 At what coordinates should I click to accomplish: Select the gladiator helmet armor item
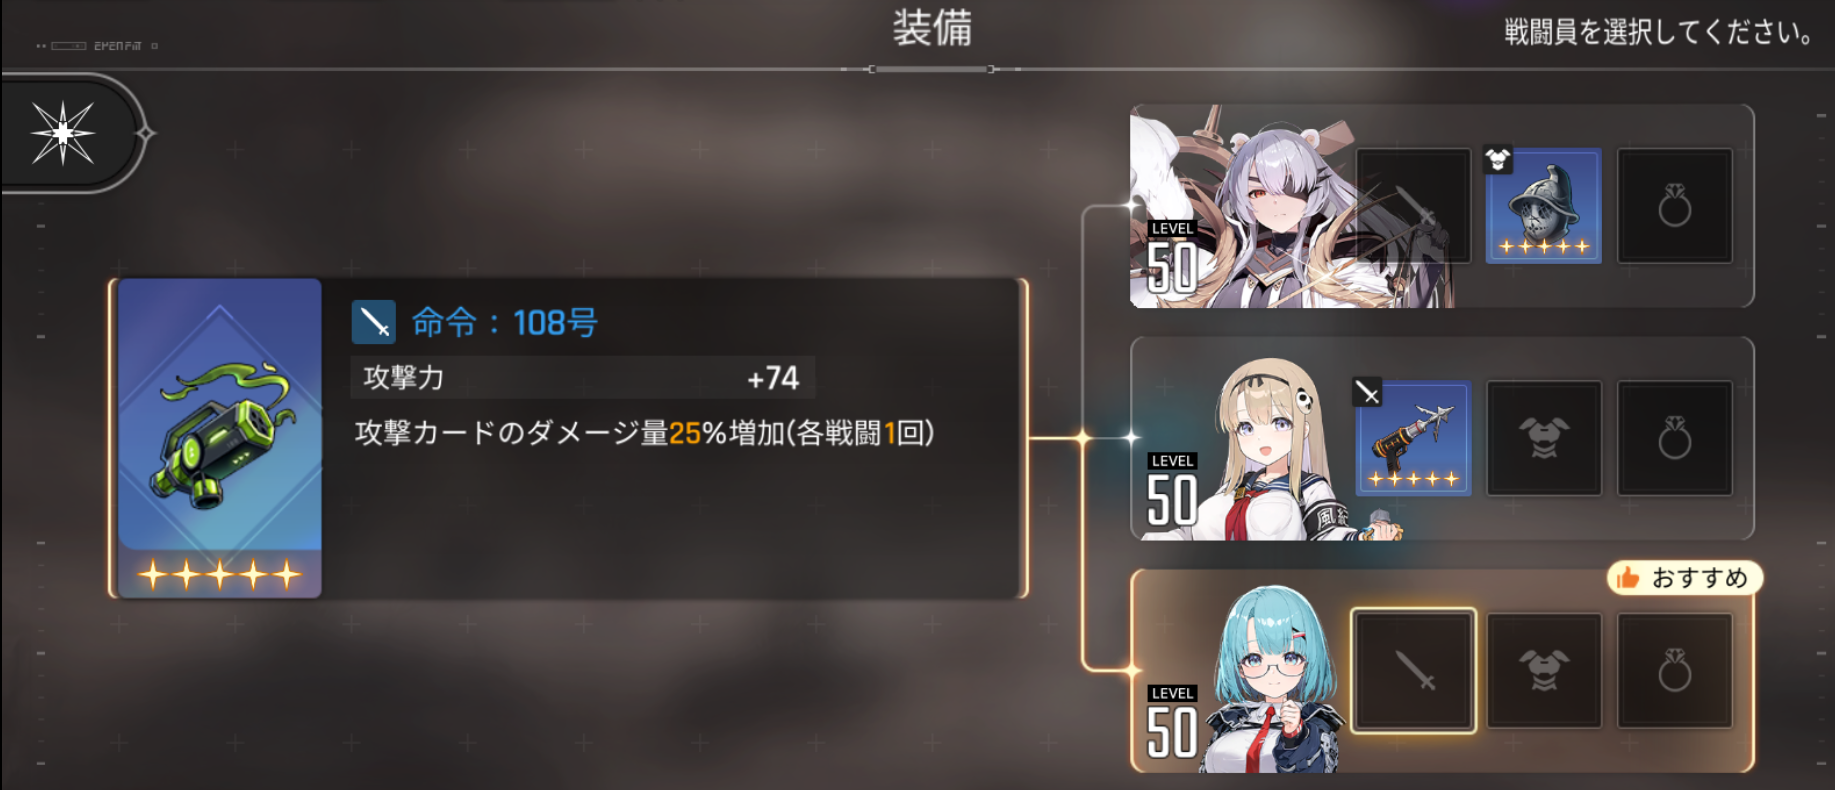tap(1543, 206)
